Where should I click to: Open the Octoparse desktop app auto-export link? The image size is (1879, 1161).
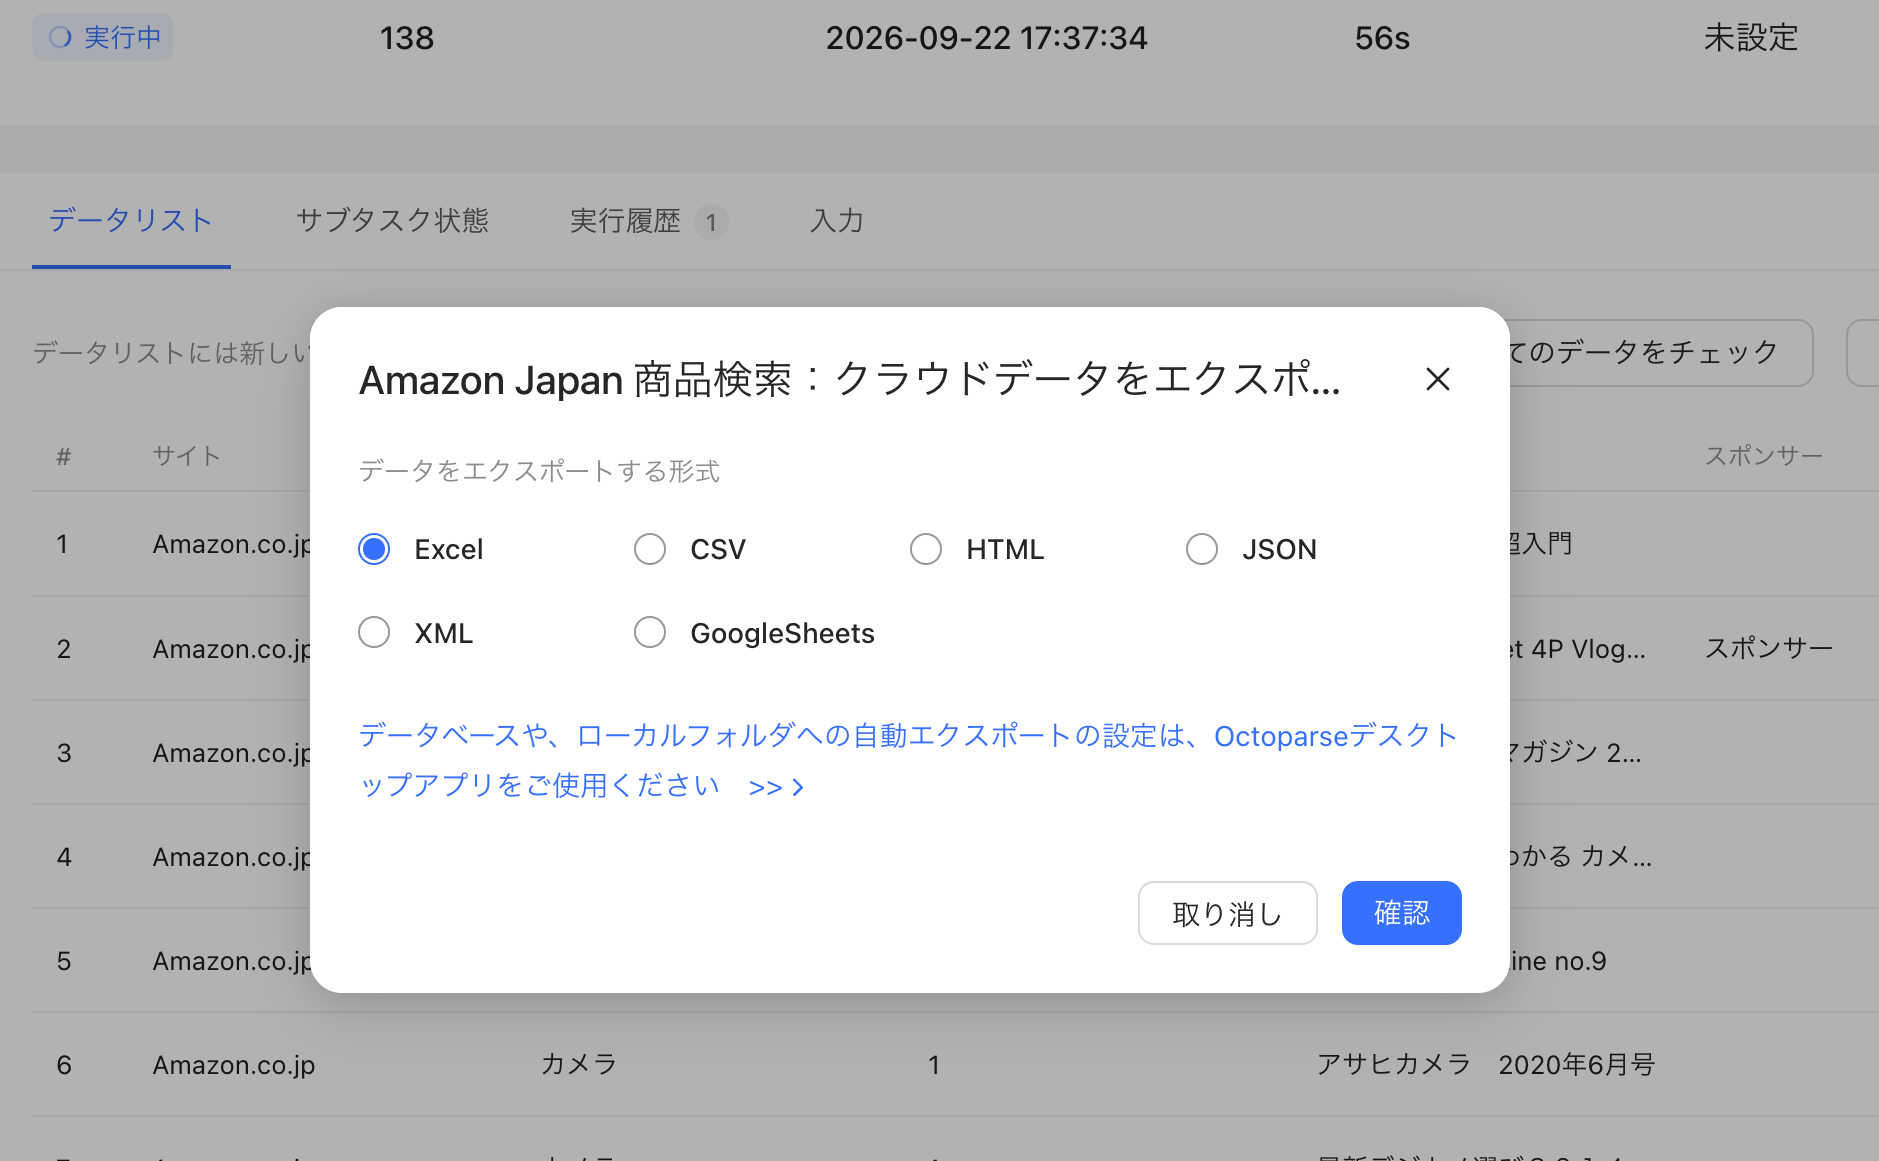[x=908, y=760]
